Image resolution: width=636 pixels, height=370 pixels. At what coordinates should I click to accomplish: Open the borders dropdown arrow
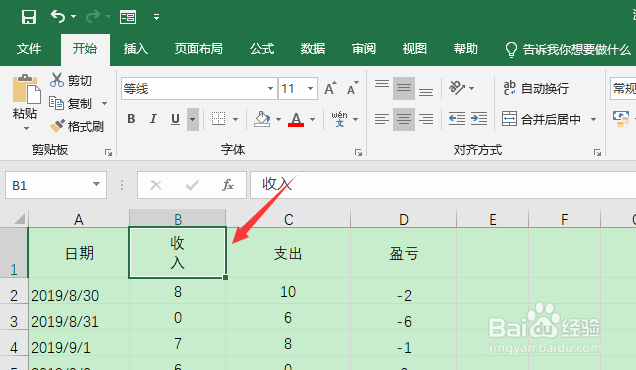(236, 119)
